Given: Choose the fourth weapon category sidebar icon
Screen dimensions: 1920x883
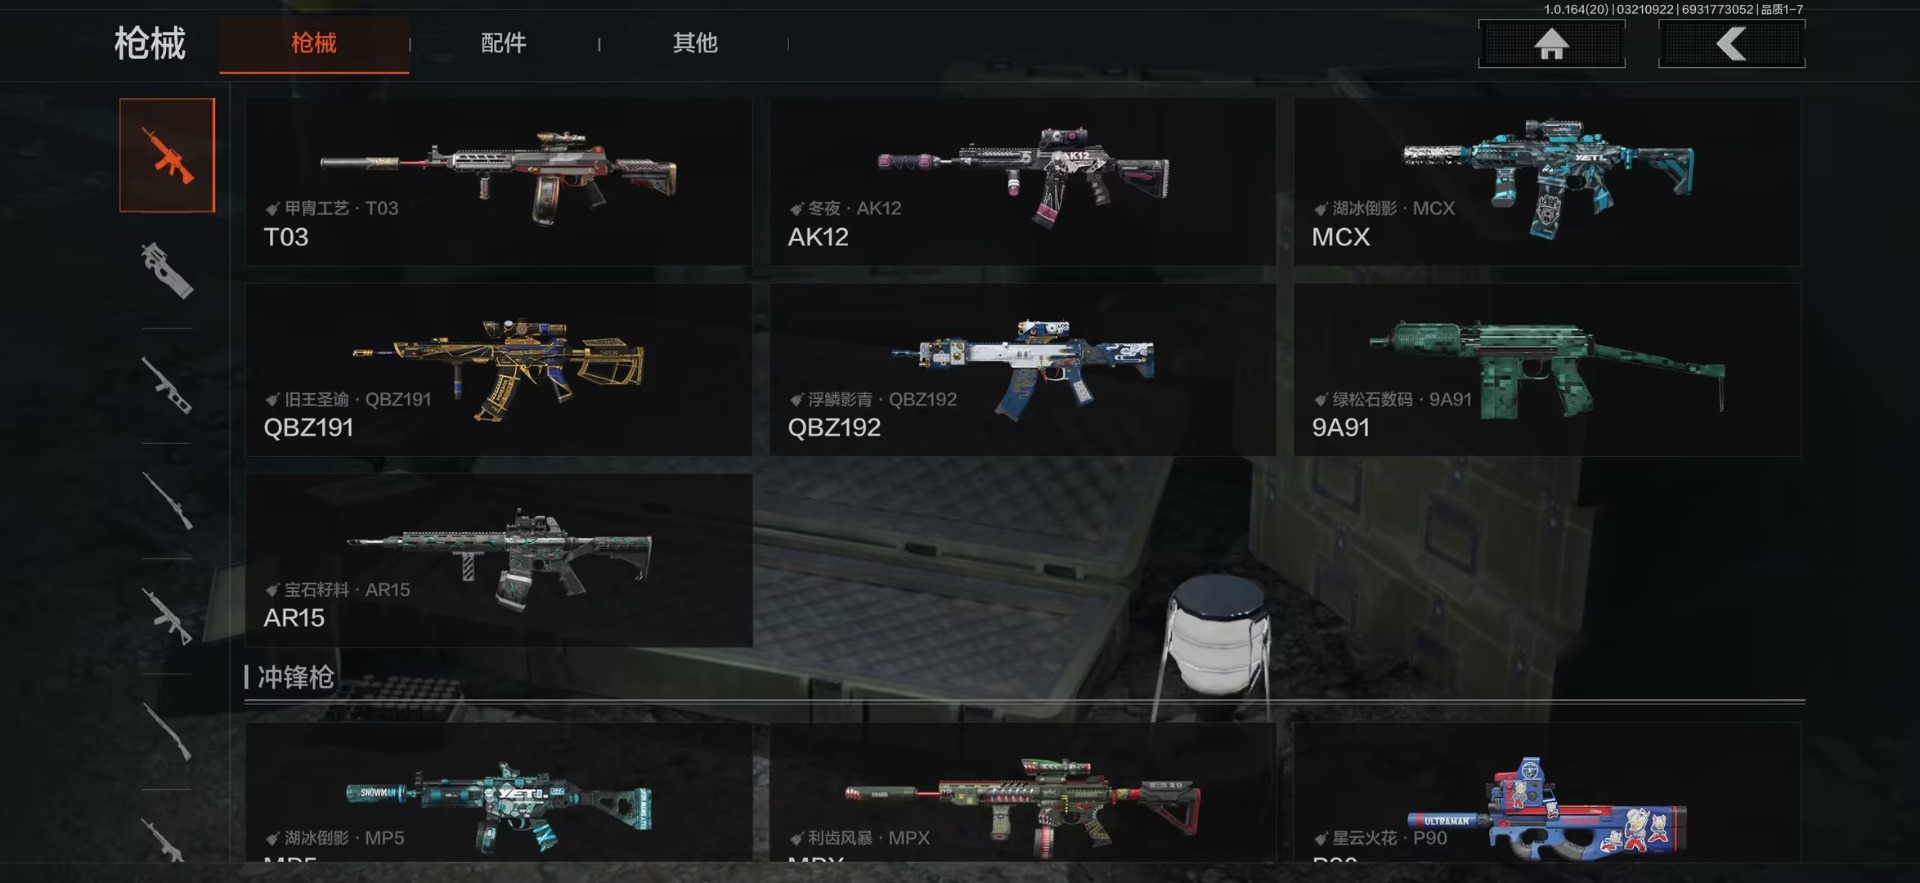Looking at the screenshot, I should [x=167, y=501].
